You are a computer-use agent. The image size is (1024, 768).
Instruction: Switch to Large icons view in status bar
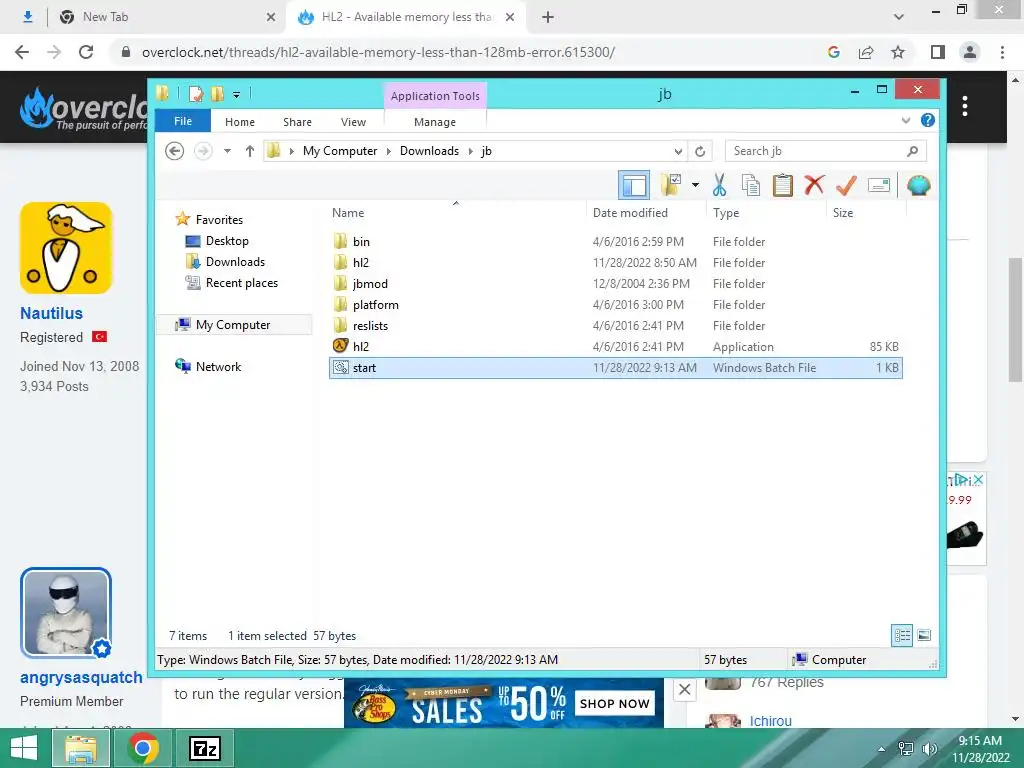point(924,635)
